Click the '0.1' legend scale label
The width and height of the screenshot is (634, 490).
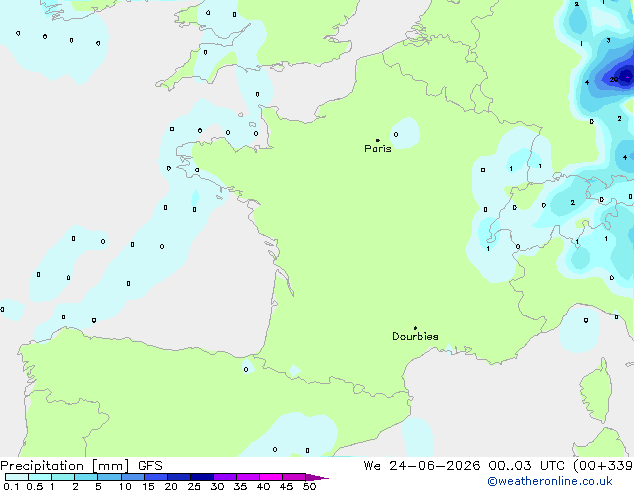[11, 486]
